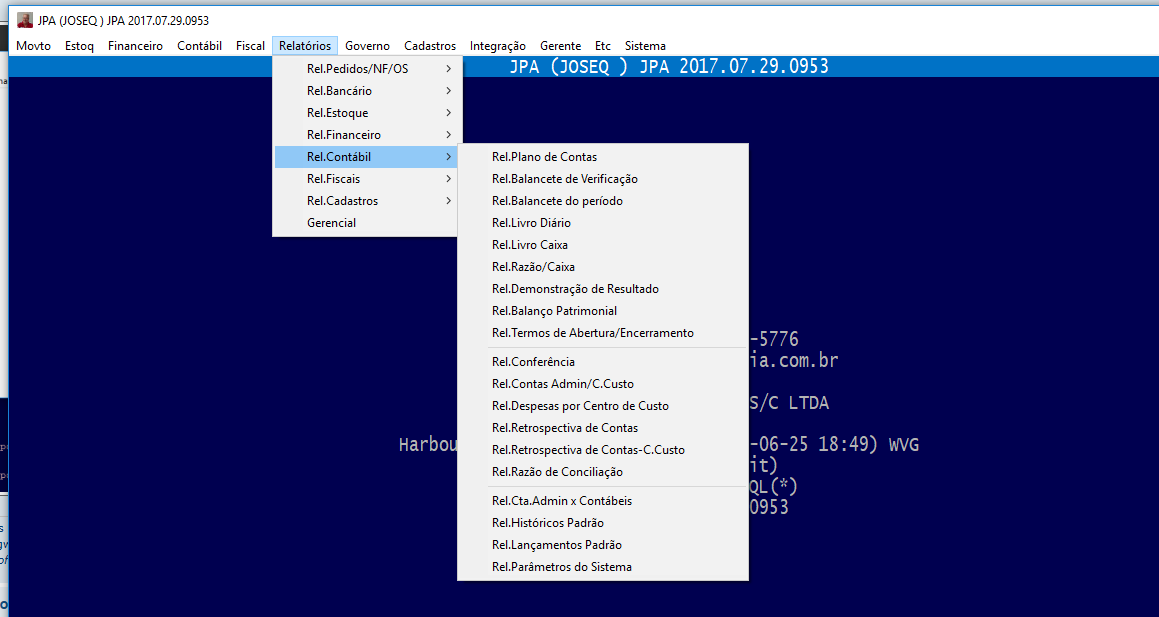
Task: Expand the Rel.Cadastros submenu
Action: 366,201
